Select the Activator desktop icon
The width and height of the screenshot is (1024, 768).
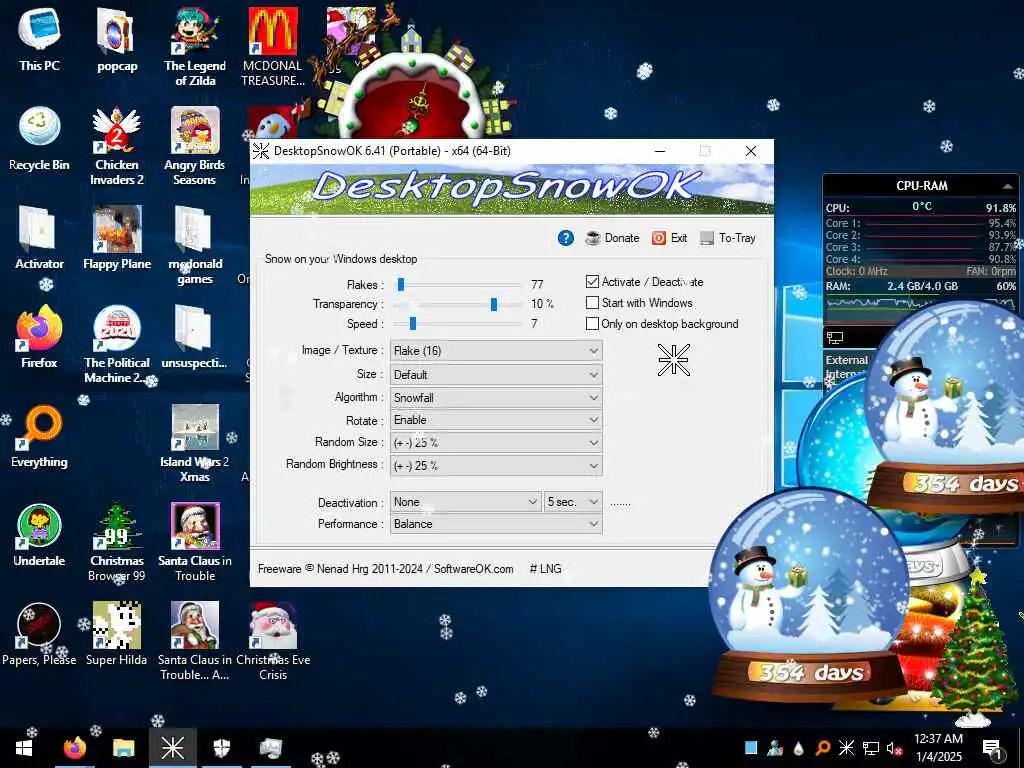[x=39, y=238]
